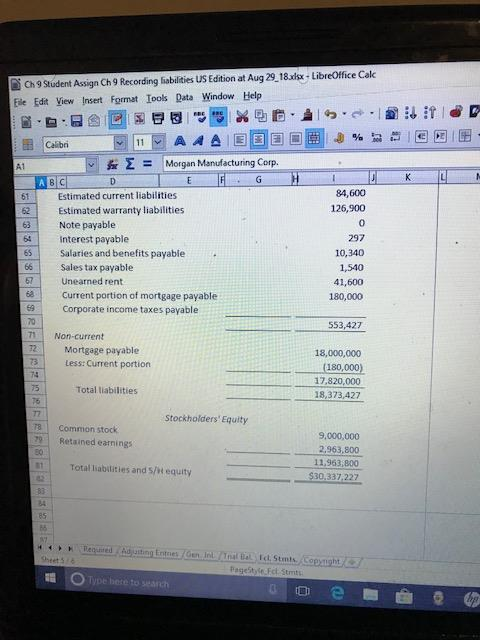The width and height of the screenshot is (480, 640).
Task: Click next sheet navigation arrow
Action: [60, 548]
